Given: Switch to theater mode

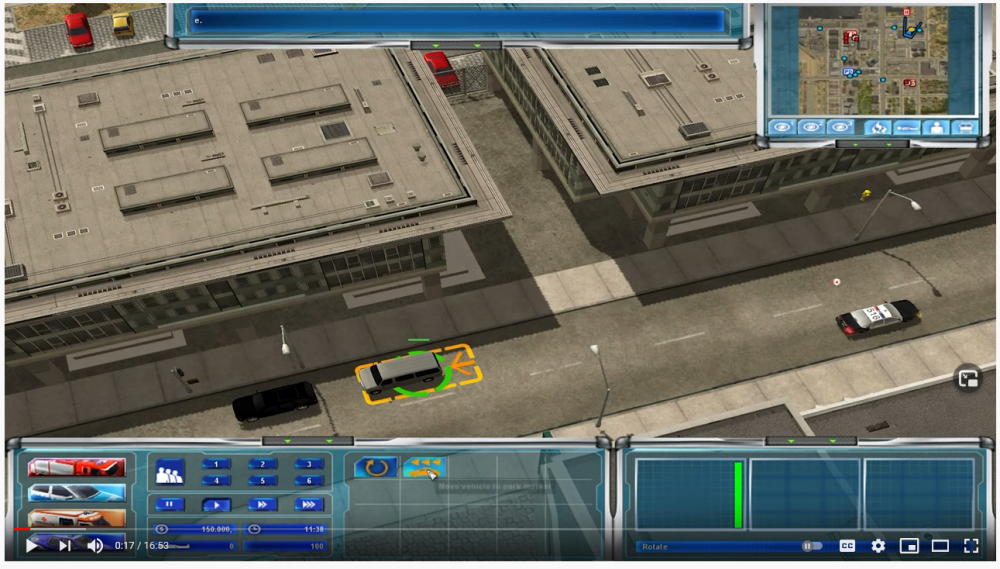Looking at the screenshot, I should [x=940, y=546].
